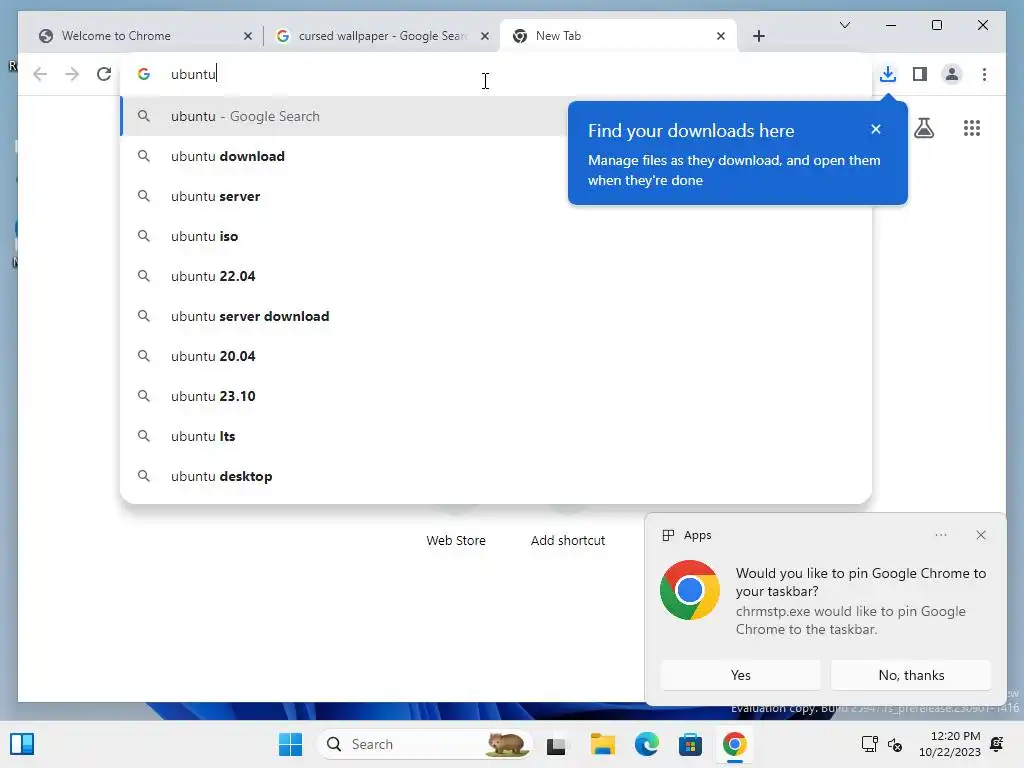Open the Windows Start menu
The height and width of the screenshot is (768, 1024).
point(290,744)
